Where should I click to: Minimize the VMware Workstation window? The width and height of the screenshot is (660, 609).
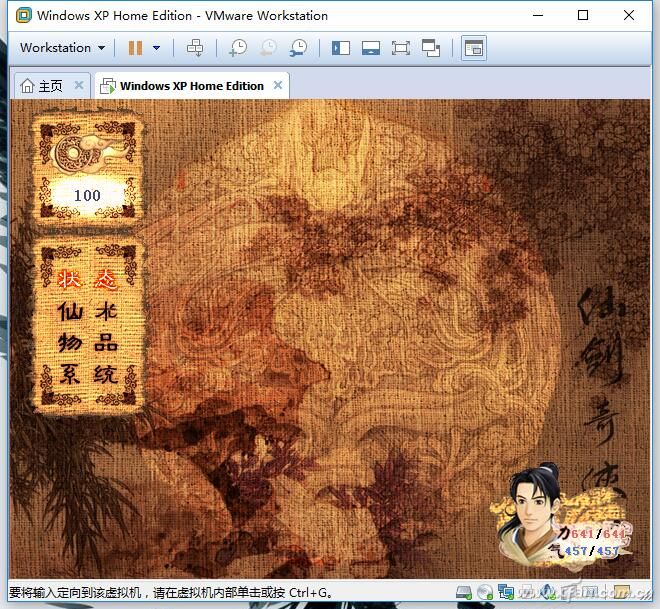coord(538,16)
